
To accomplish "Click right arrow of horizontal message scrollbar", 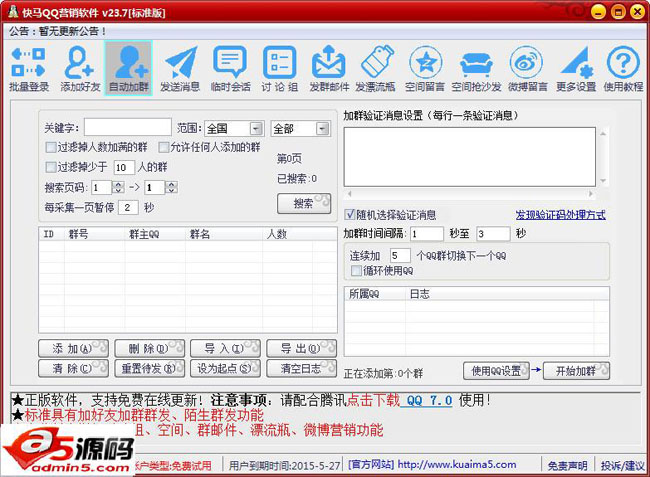I will (591, 194).
